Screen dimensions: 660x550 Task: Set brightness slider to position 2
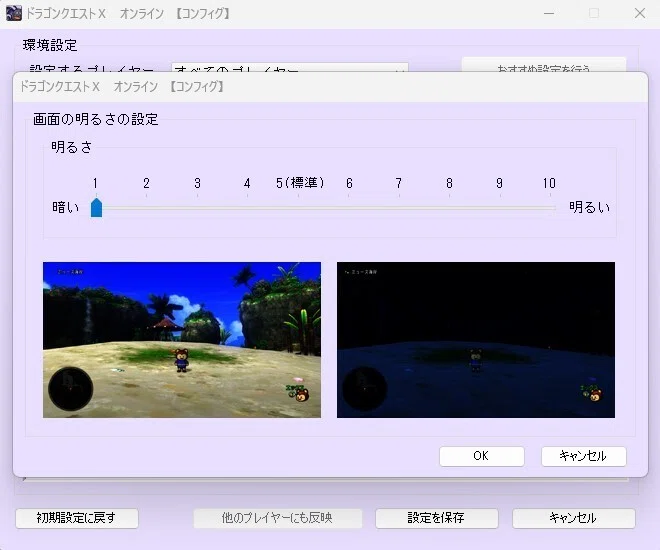[x=146, y=208]
